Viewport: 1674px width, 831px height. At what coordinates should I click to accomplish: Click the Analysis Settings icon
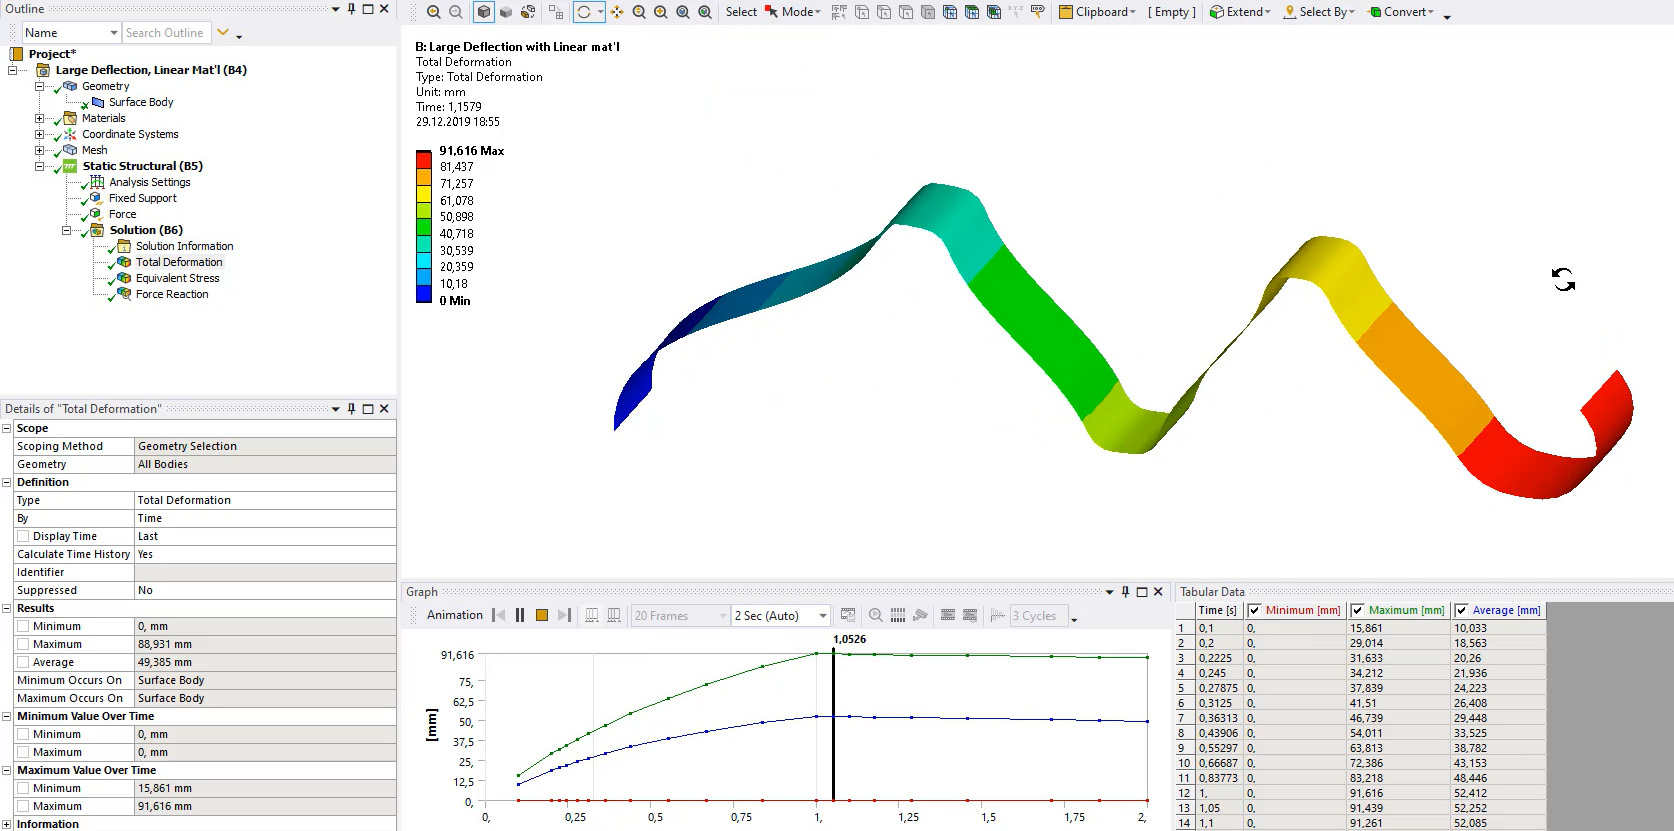click(x=97, y=182)
